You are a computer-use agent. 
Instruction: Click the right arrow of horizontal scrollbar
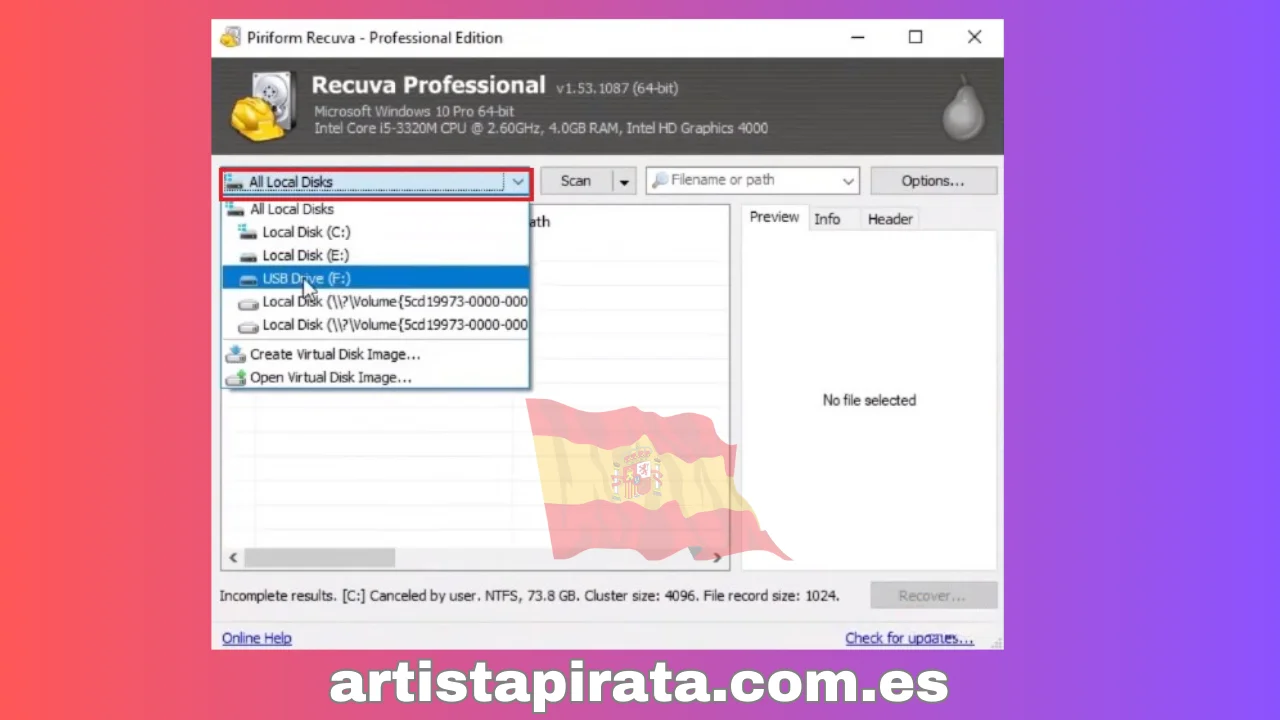[x=717, y=557]
